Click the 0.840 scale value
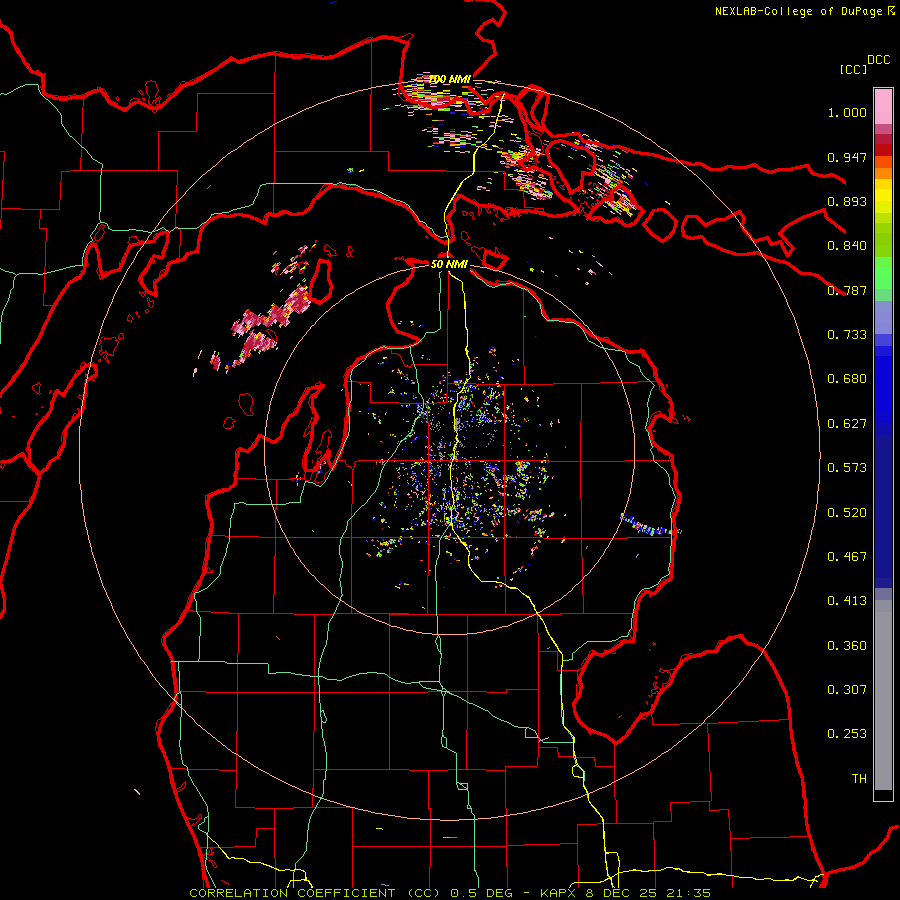Viewport: 900px width, 900px height. pyautogui.click(x=847, y=246)
